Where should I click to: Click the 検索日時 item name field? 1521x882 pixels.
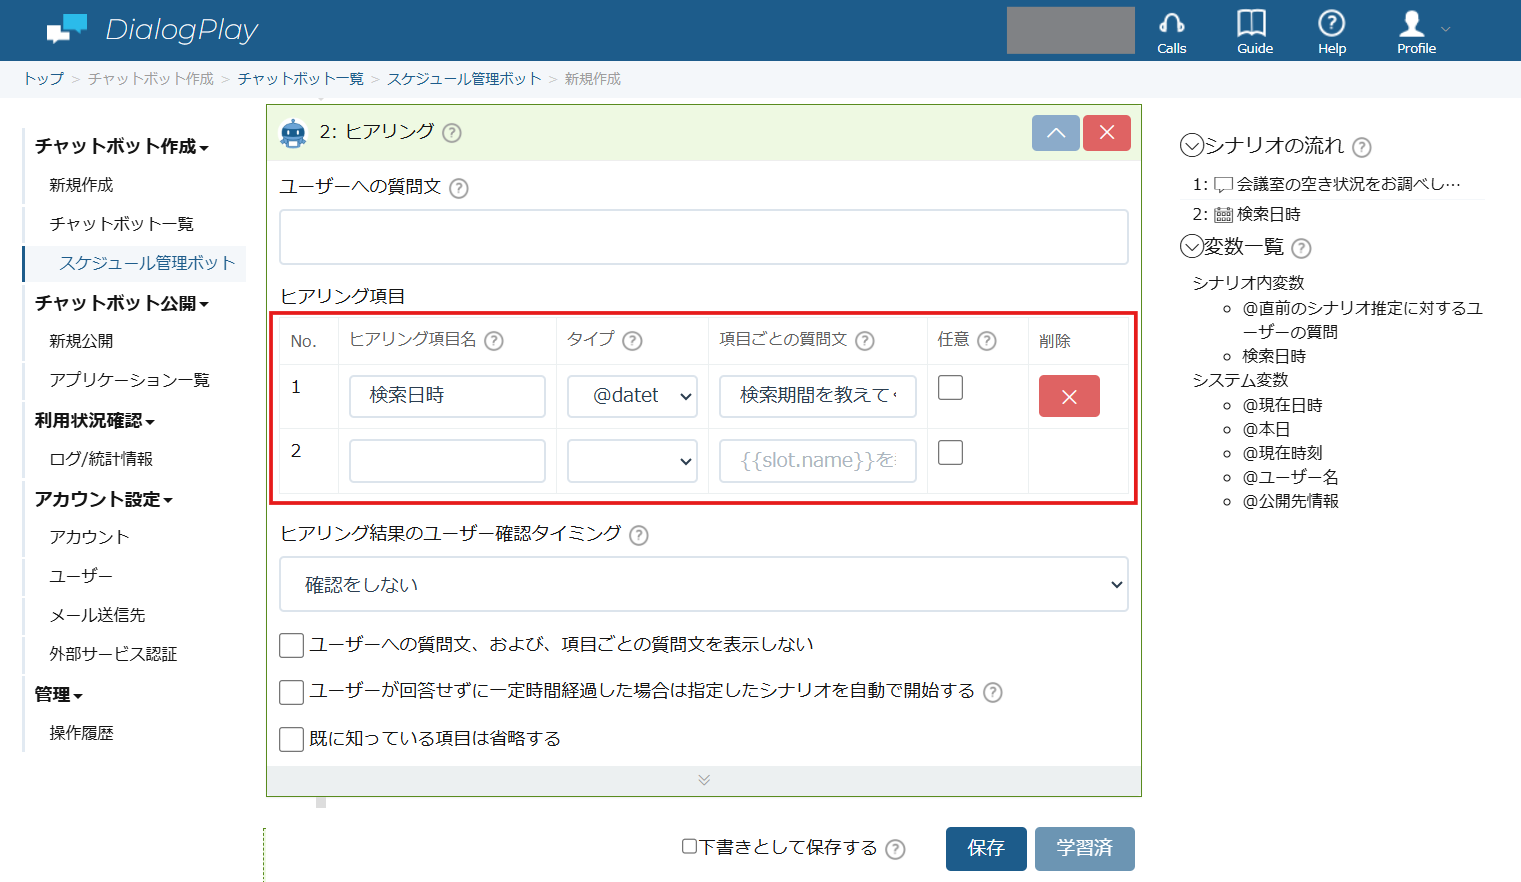pyautogui.click(x=447, y=396)
